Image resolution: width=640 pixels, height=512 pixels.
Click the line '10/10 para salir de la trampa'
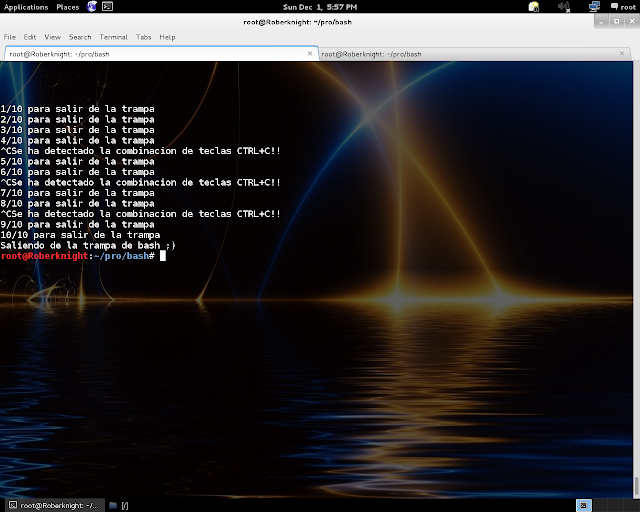pos(80,235)
